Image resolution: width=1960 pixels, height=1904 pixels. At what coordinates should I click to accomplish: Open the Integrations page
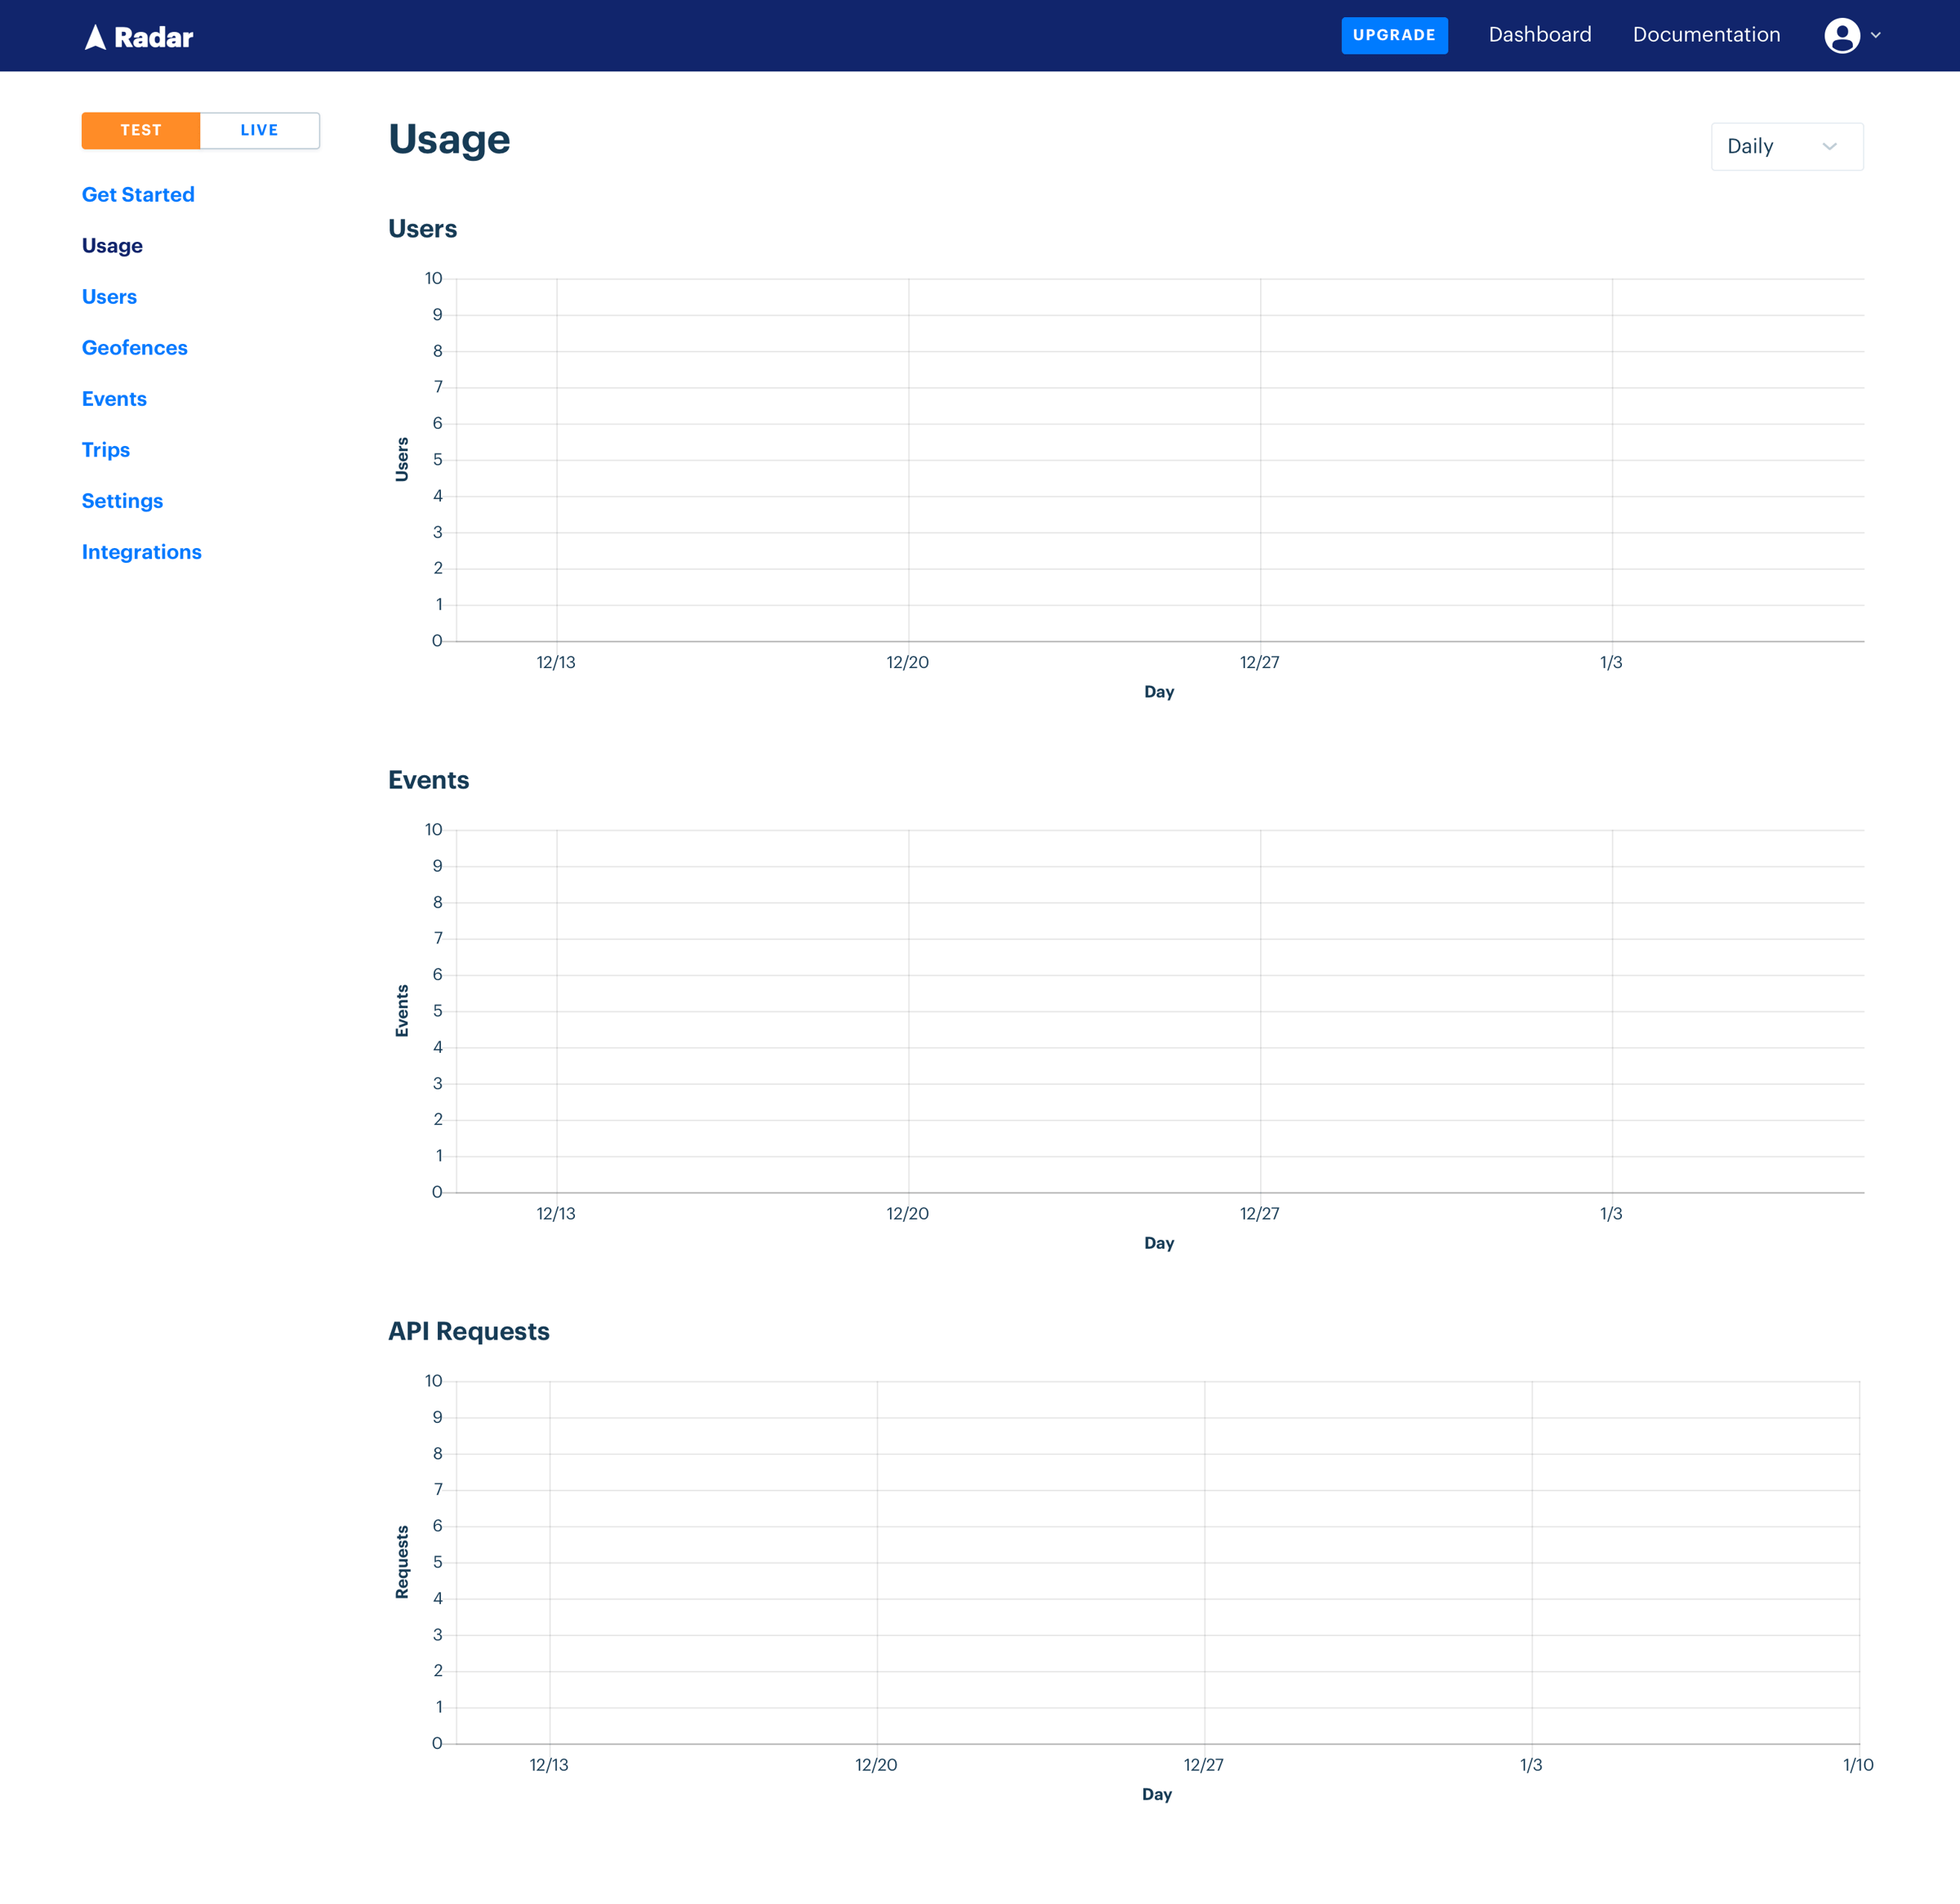142,551
